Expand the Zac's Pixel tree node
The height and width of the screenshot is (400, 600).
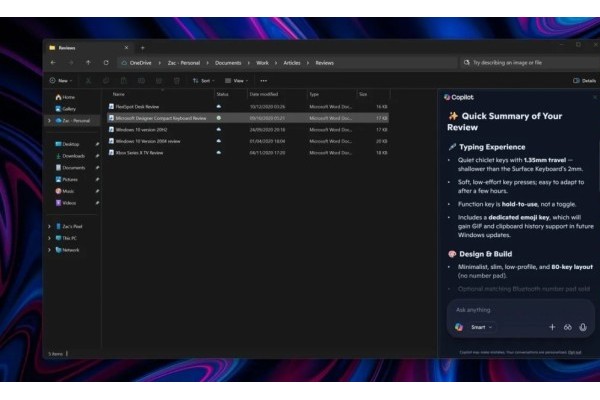[49, 226]
